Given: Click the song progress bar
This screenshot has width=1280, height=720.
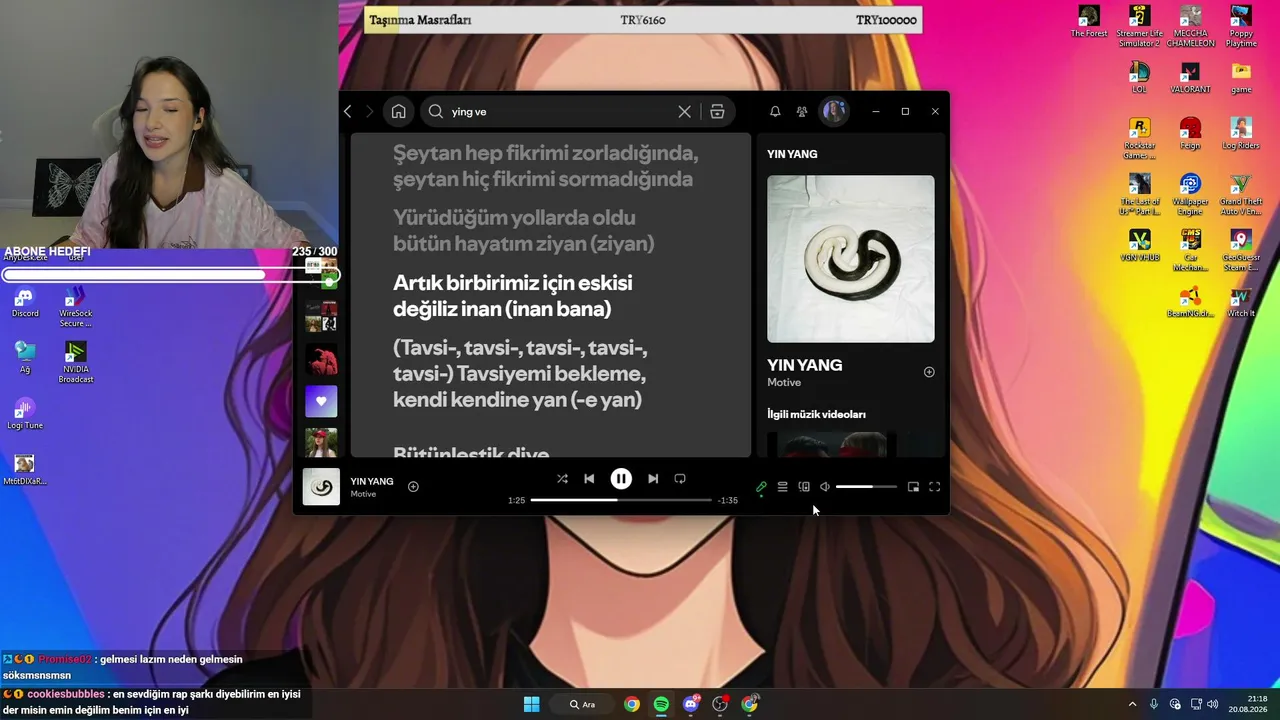Looking at the screenshot, I should click(x=621, y=500).
